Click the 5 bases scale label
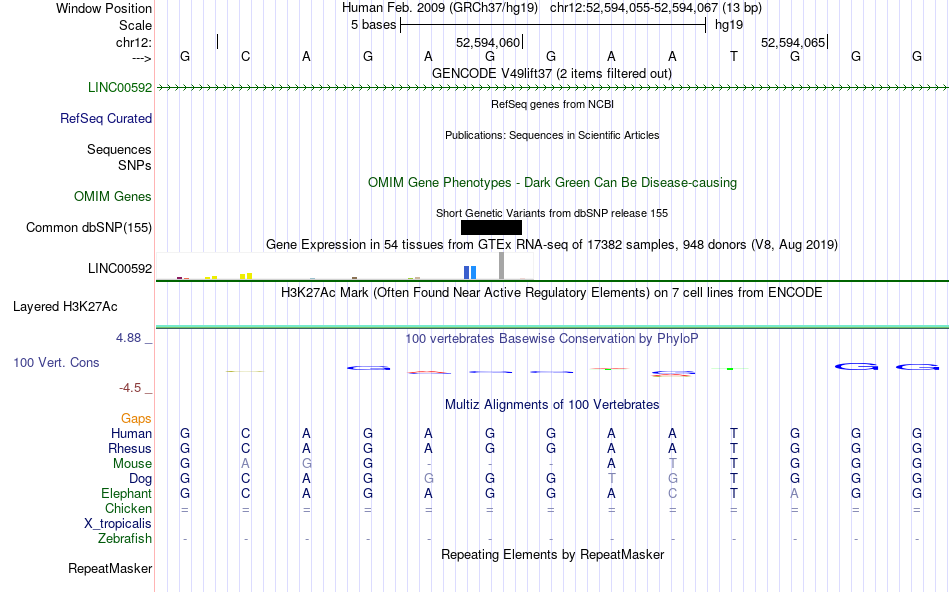This screenshot has height=592, width=950. [x=373, y=25]
